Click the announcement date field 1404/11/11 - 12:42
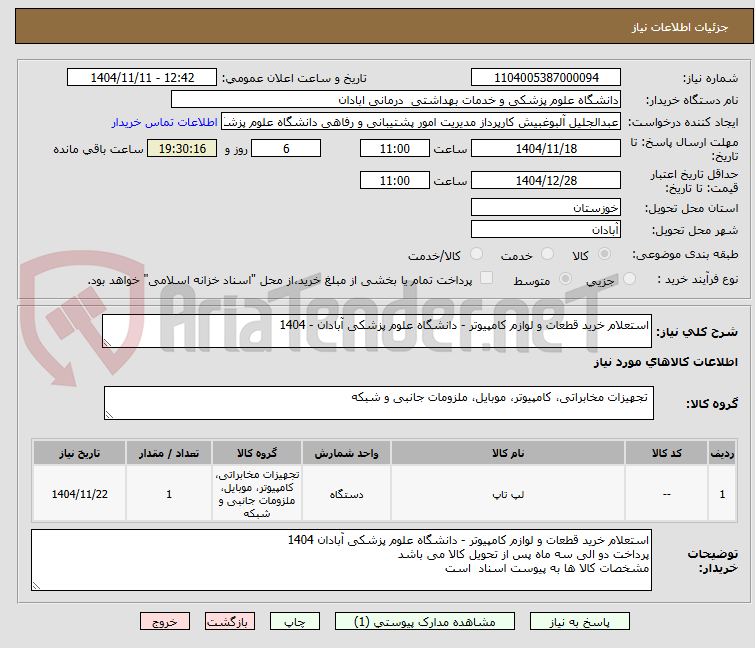This screenshot has width=755, height=648. (x=142, y=78)
